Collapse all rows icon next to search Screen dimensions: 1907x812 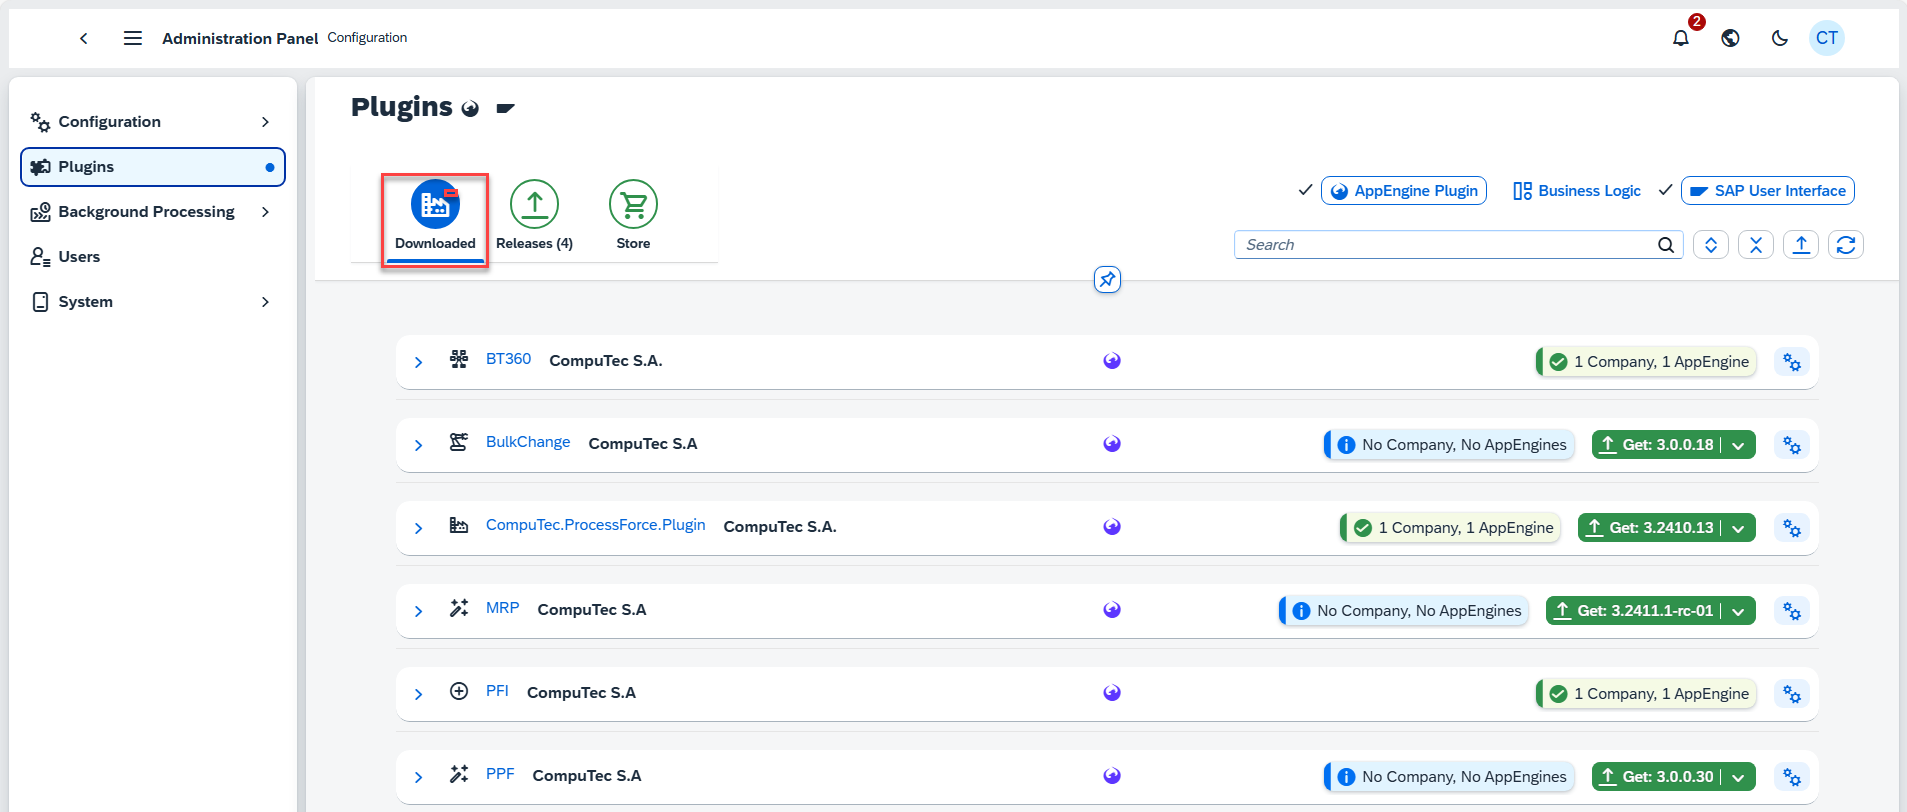pyautogui.click(x=1755, y=245)
